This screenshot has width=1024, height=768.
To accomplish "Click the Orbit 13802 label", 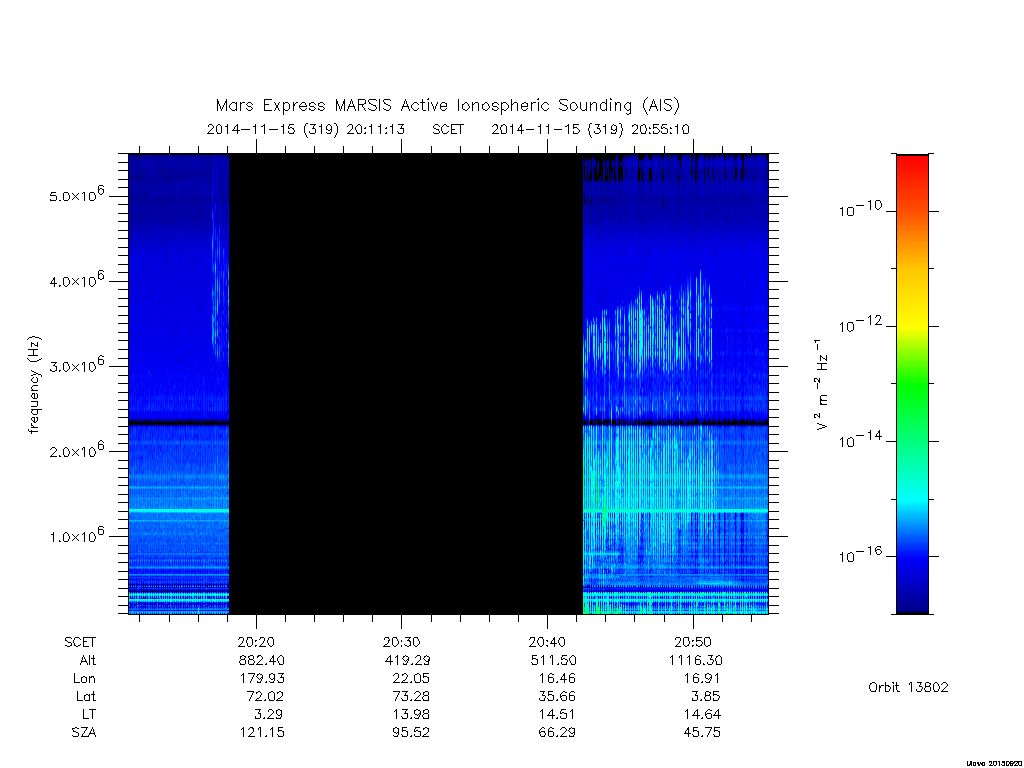I will click(x=908, y=687).
